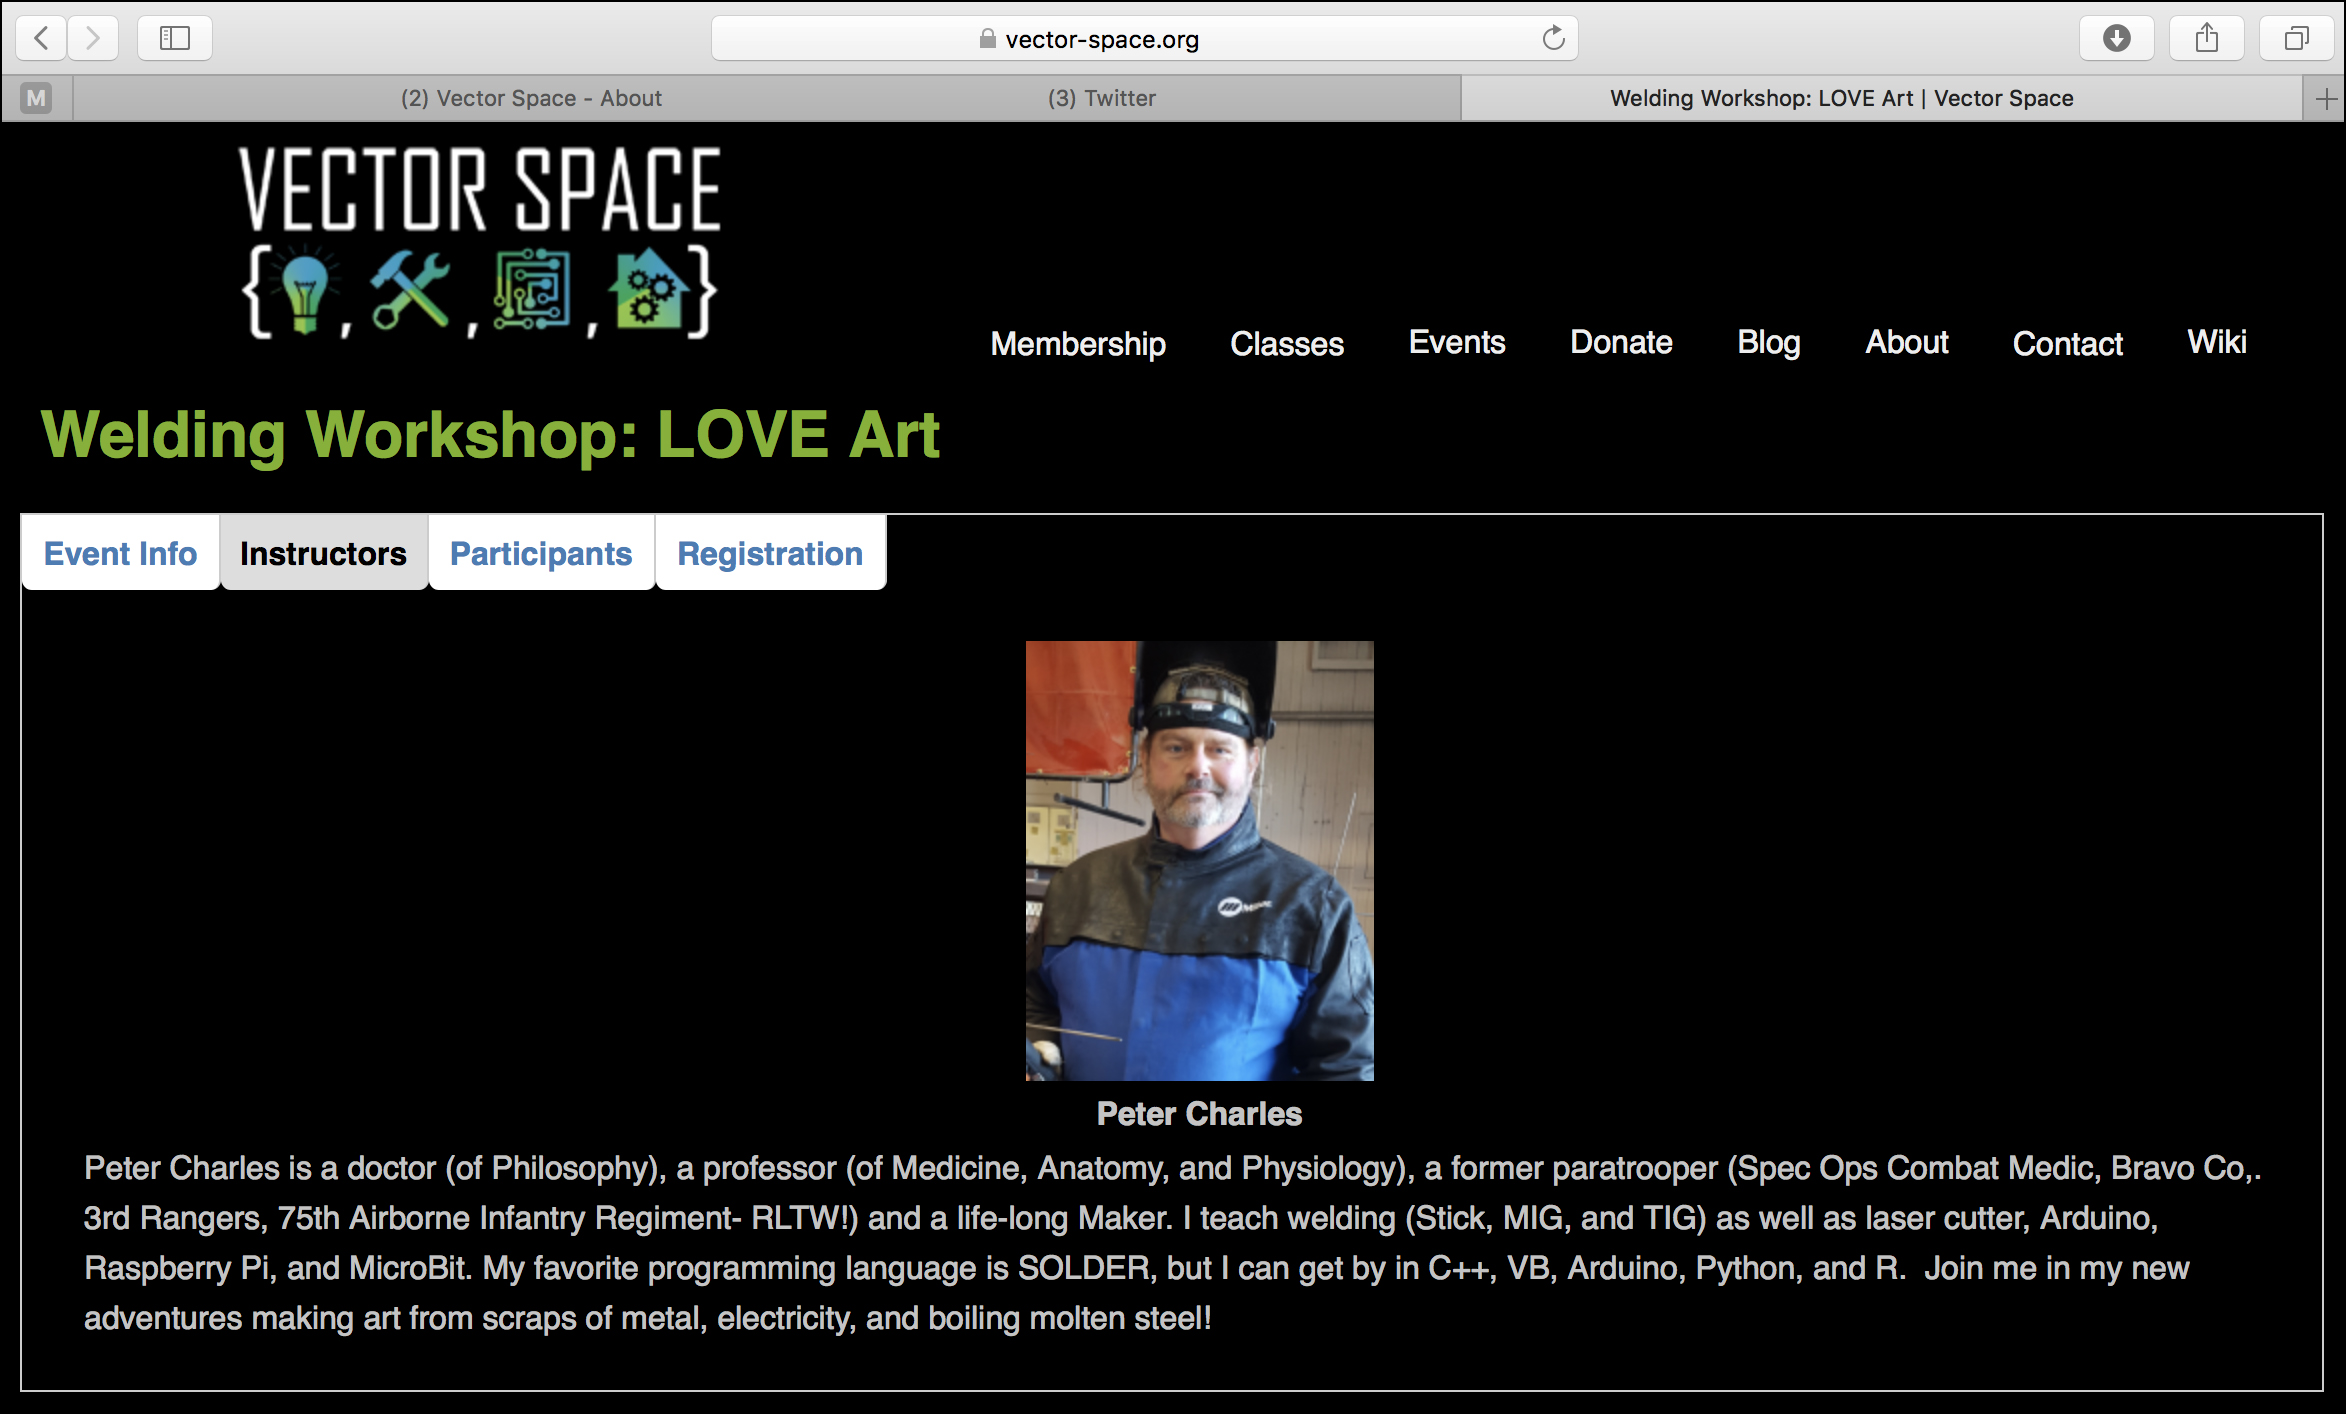Go back with the browser back arrow
This screenshot has height=1414, width=2346.
pos(41,38)
